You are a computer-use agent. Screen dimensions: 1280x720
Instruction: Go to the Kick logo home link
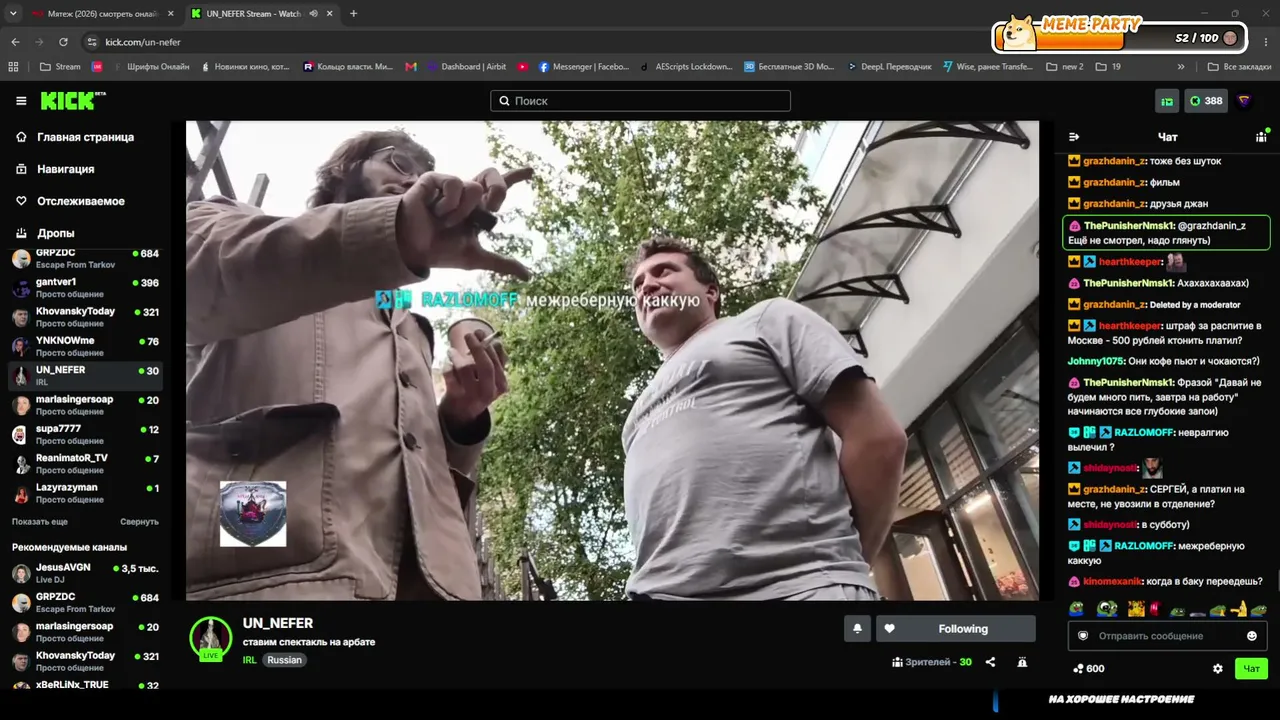[x=72, y=101]
